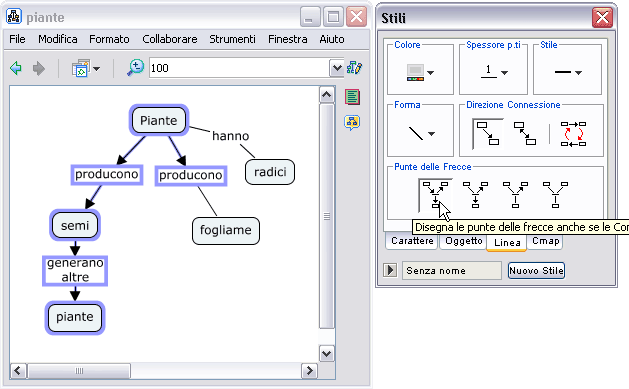Click the green list view side icon

tap(352, 97)
